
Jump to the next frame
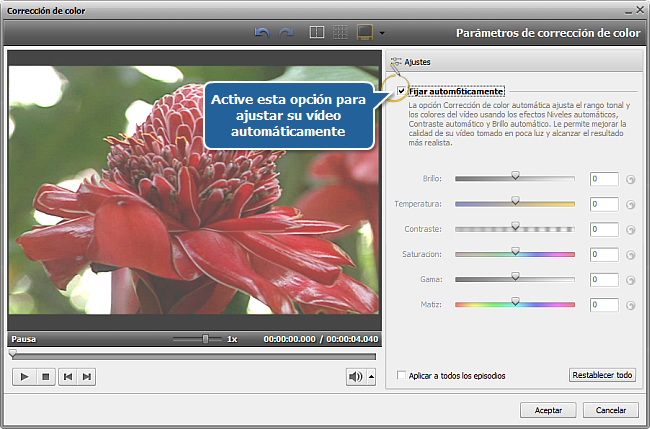(x=88, y=376)
